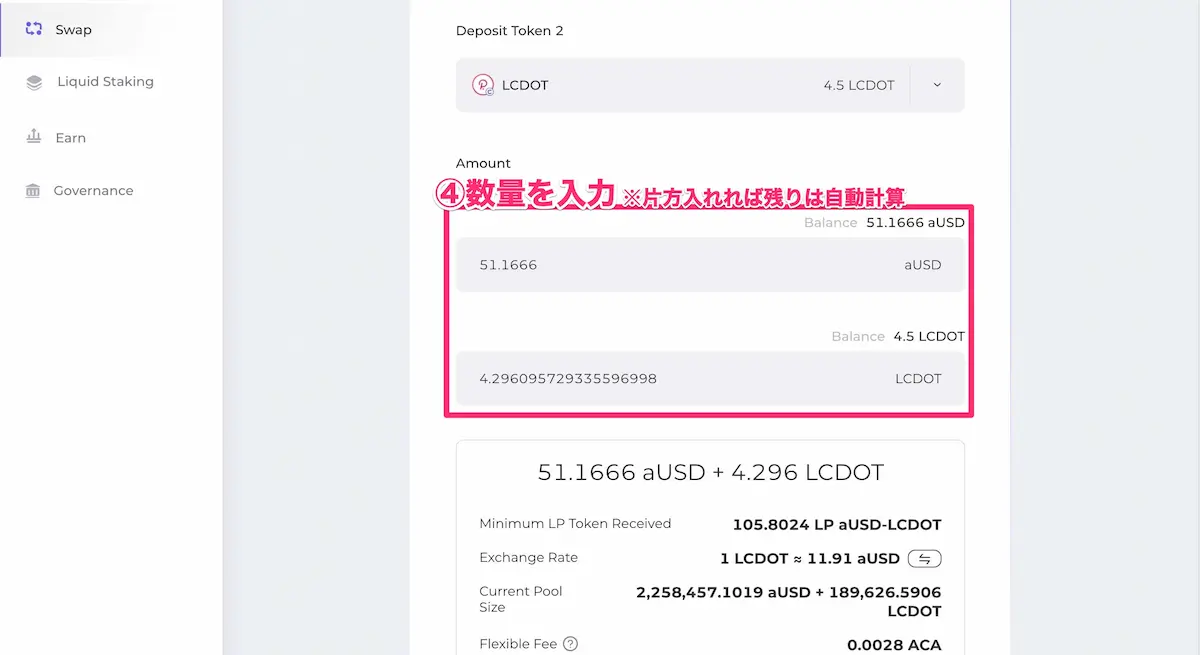Click the 'Minimum LP Token Received' label
The width and height of the screenshot is (1200, 655).
coord(575,523)
